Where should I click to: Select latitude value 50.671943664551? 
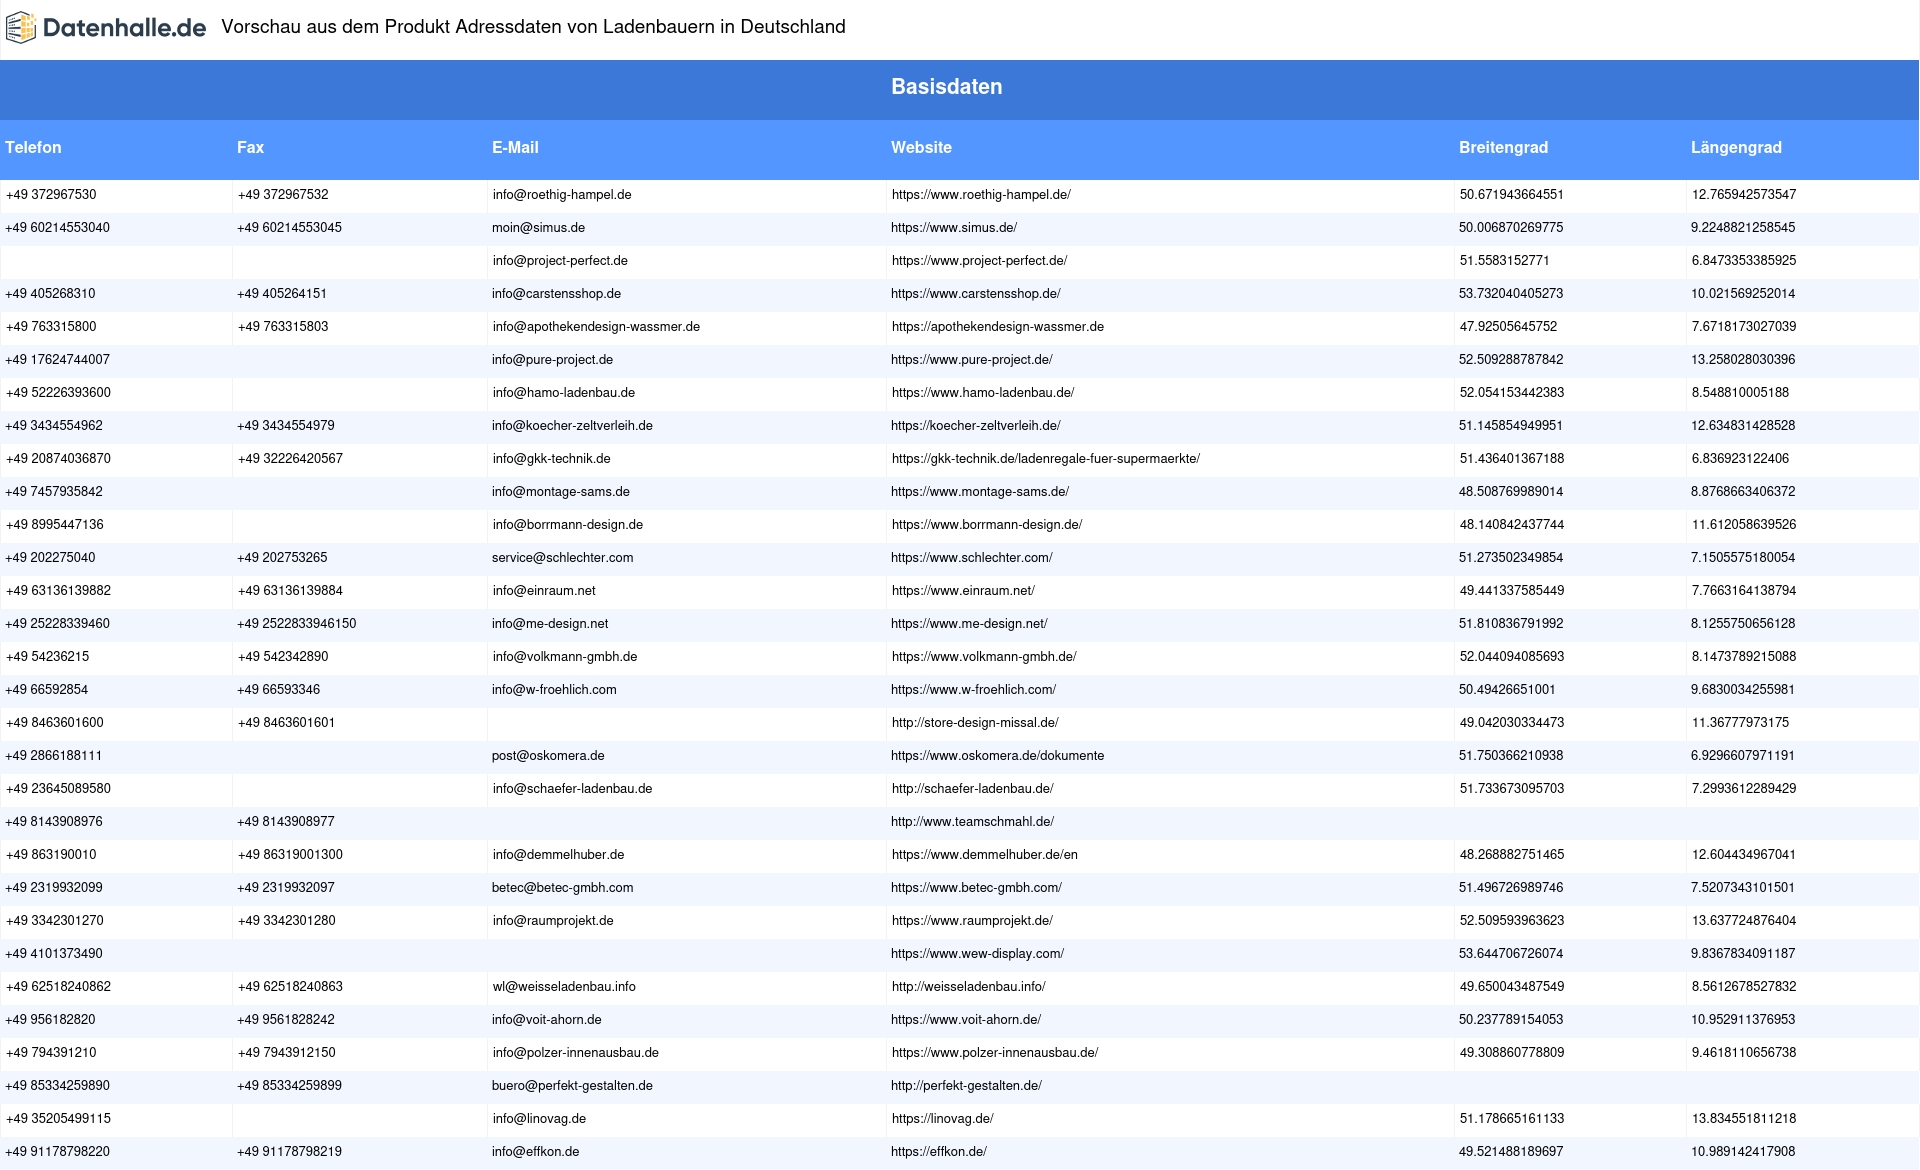tap(1512, 195)
